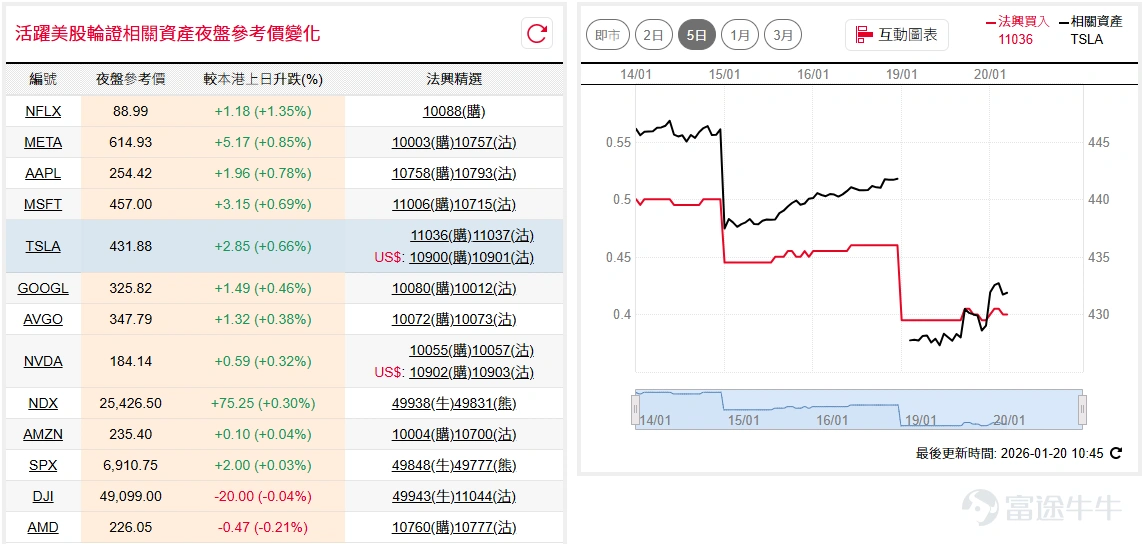Image resolution: width=1142 pixels, height=544 pixels.
Task: Select the 5日 chart range
Action: click(697, 34)
